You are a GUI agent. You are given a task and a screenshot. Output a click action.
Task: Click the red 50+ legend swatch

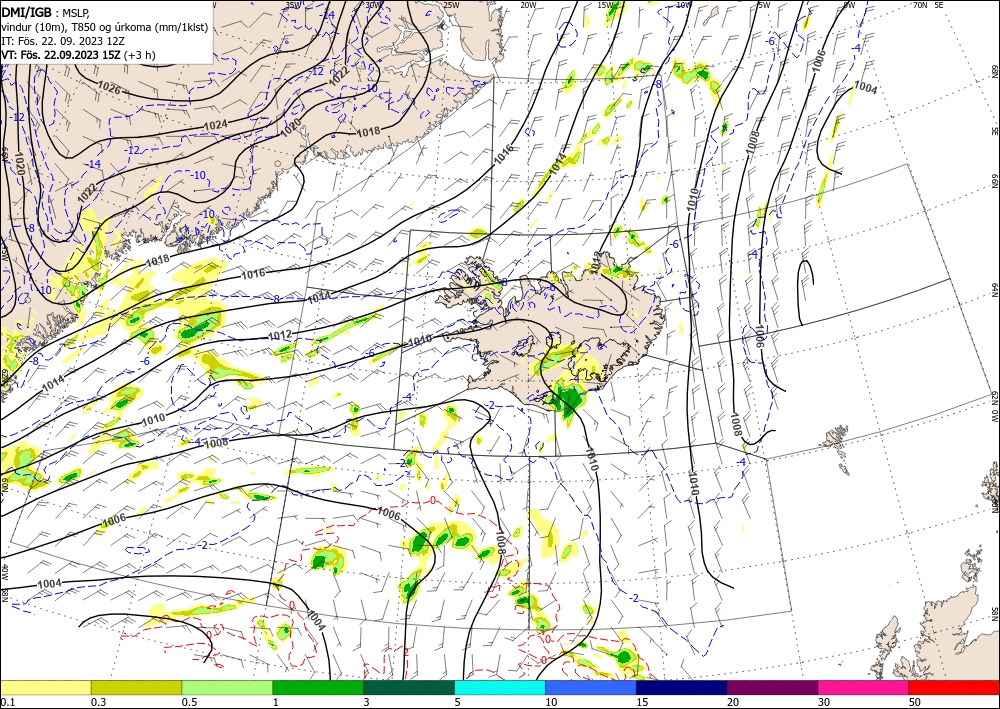point(954,687)
